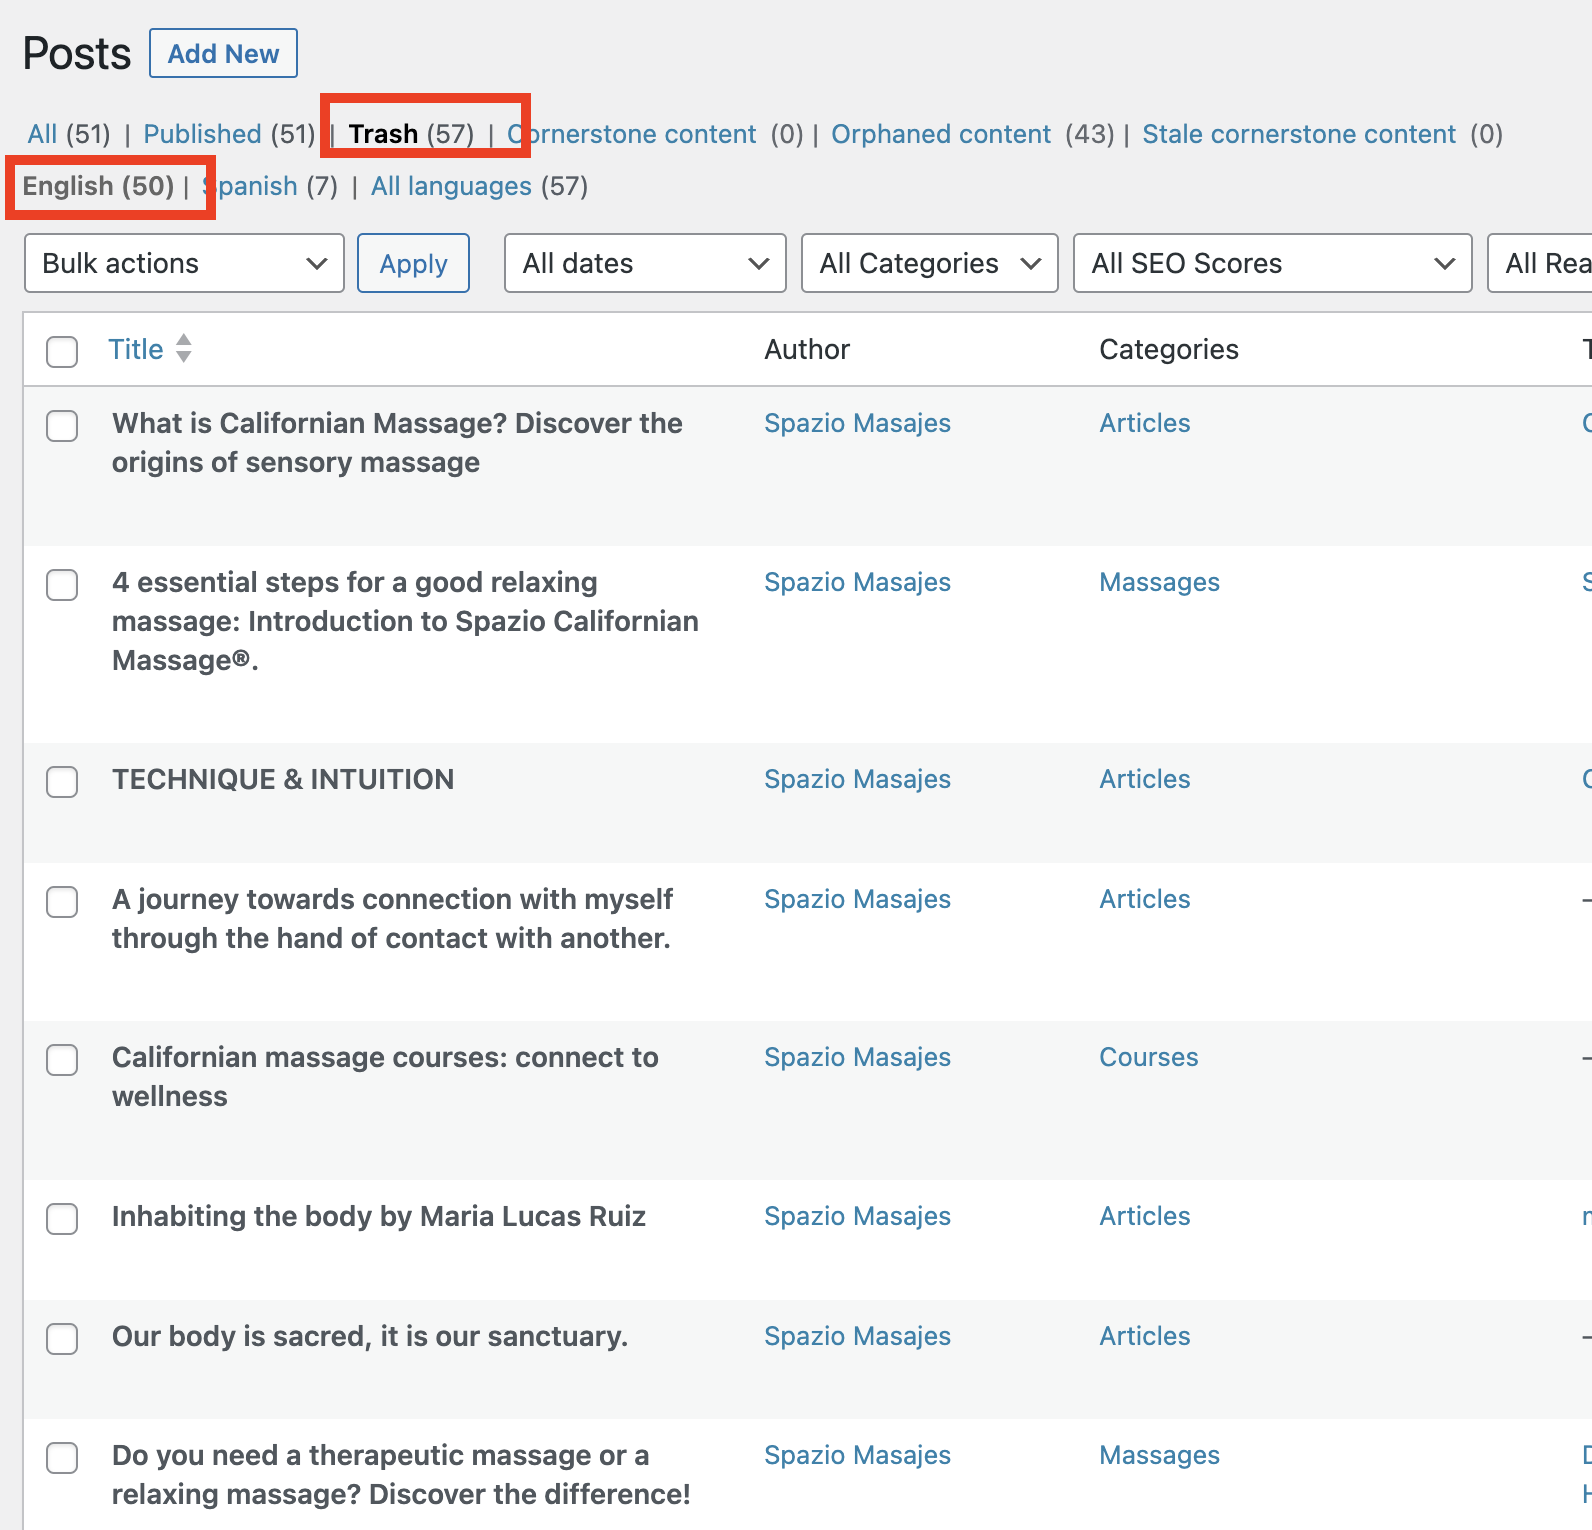Open 'TECHNIQUE & INTUITION' post title
The image size is (1592, 1530).
[283, 779]
